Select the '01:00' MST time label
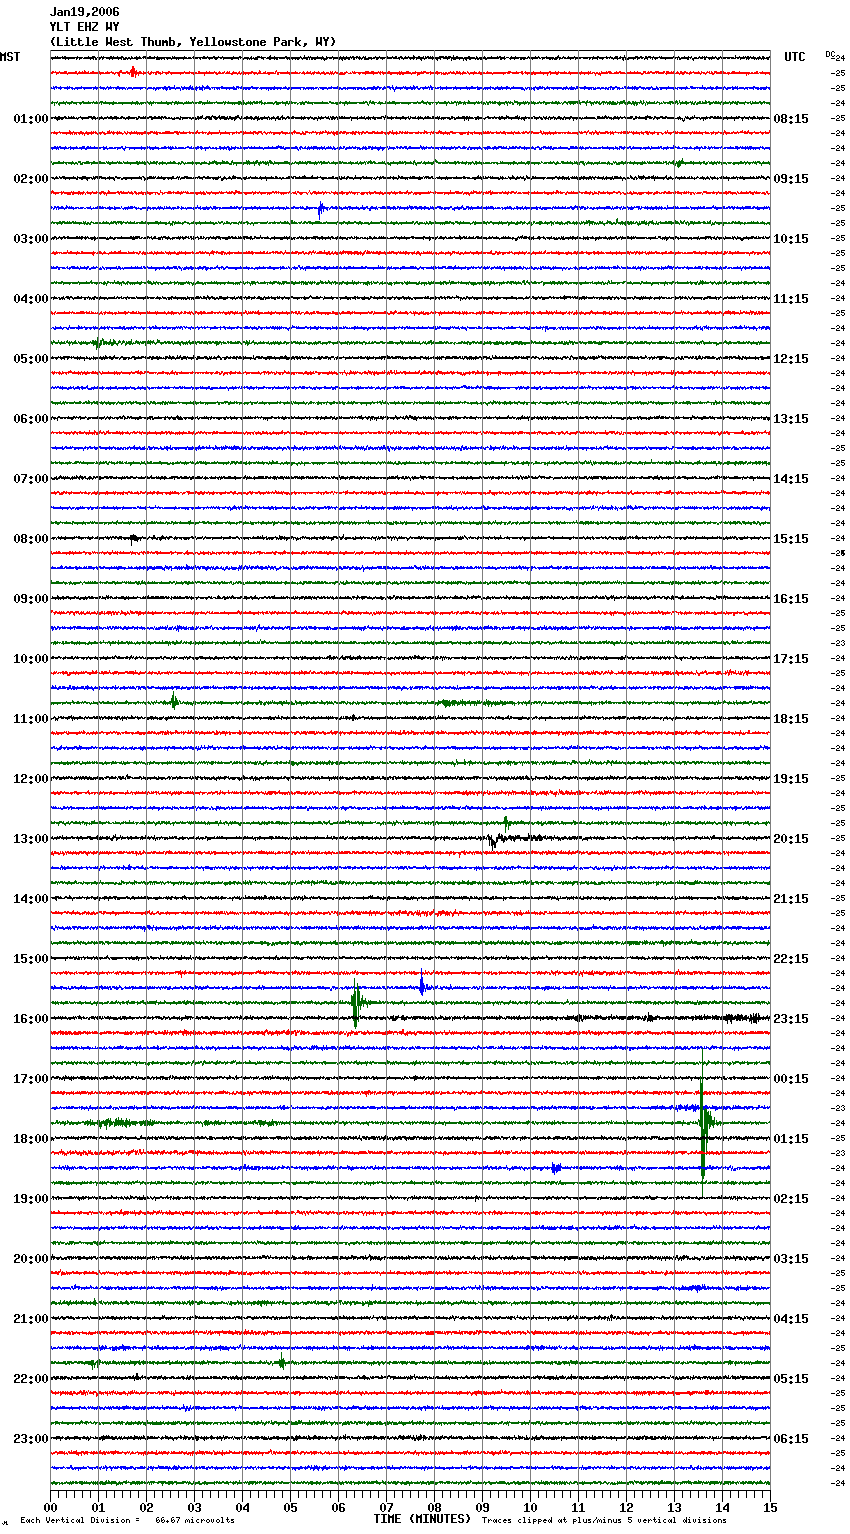This screenshot has width=850, height=1534. point(31,119)
